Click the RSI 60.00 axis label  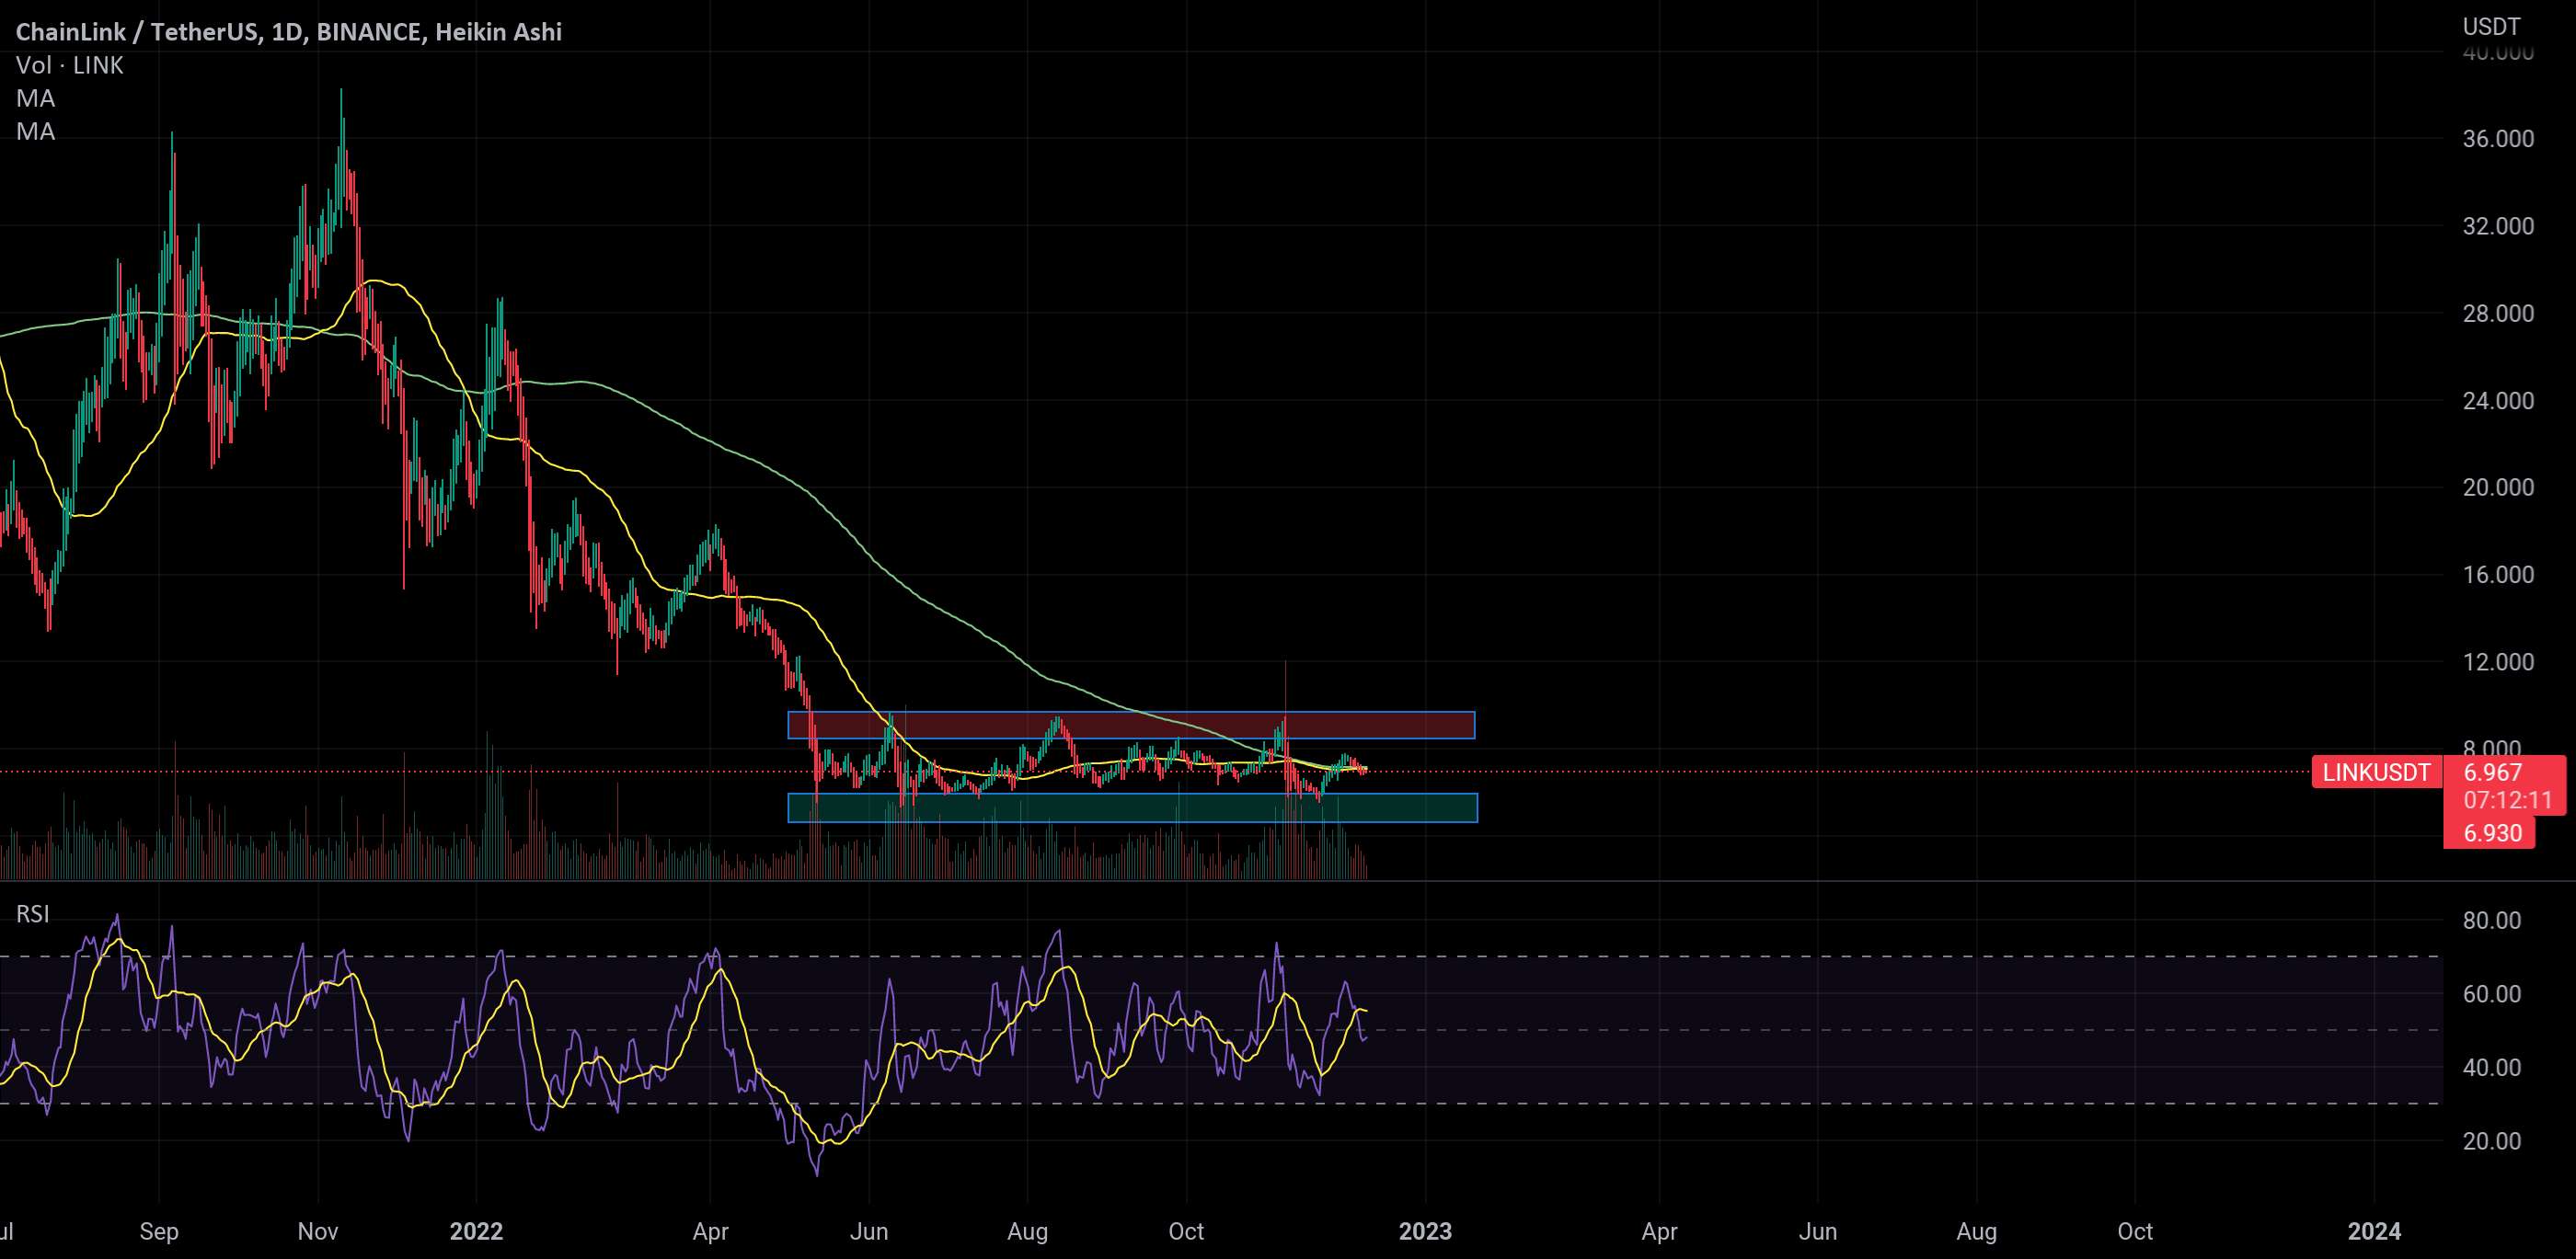[x=2491, y=994]
